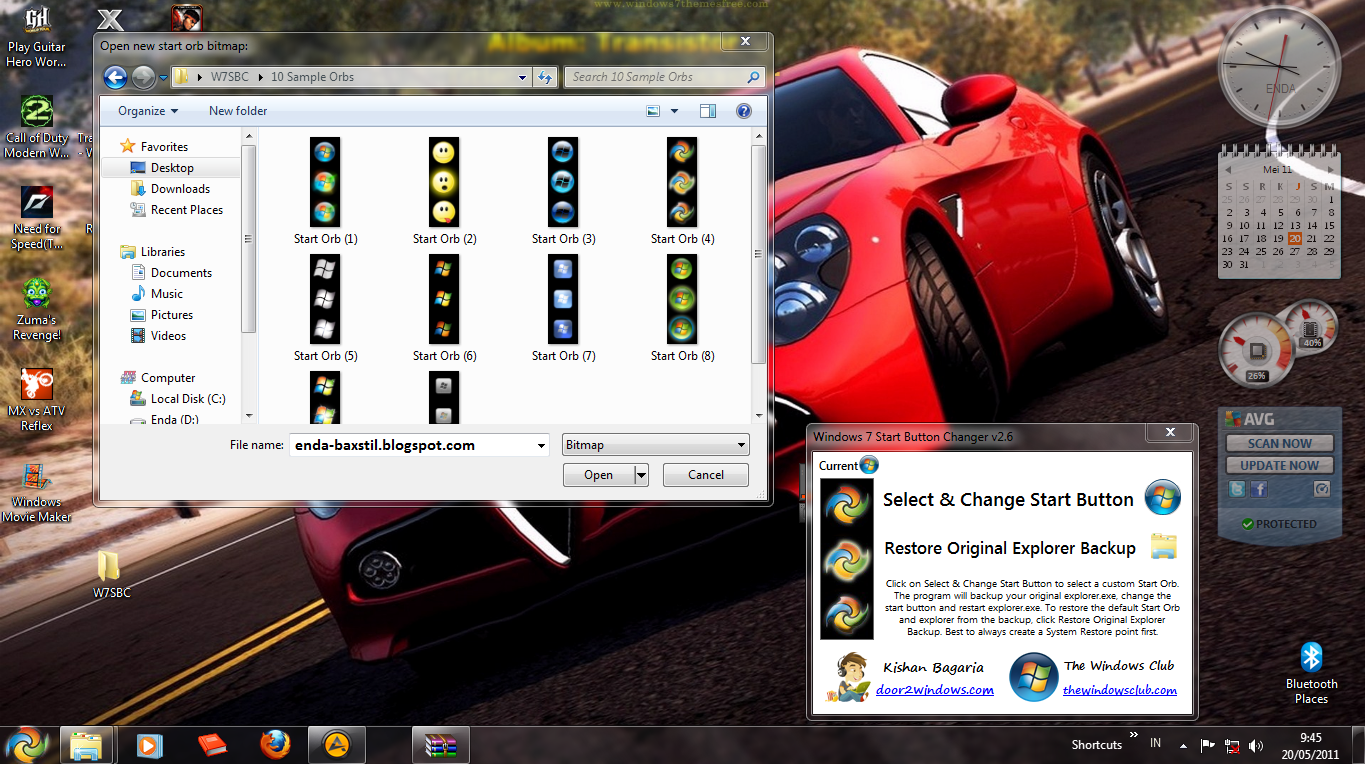Click the Twitter icon in Start Button Changer

pyautogui.click(x=1237, y=488)
